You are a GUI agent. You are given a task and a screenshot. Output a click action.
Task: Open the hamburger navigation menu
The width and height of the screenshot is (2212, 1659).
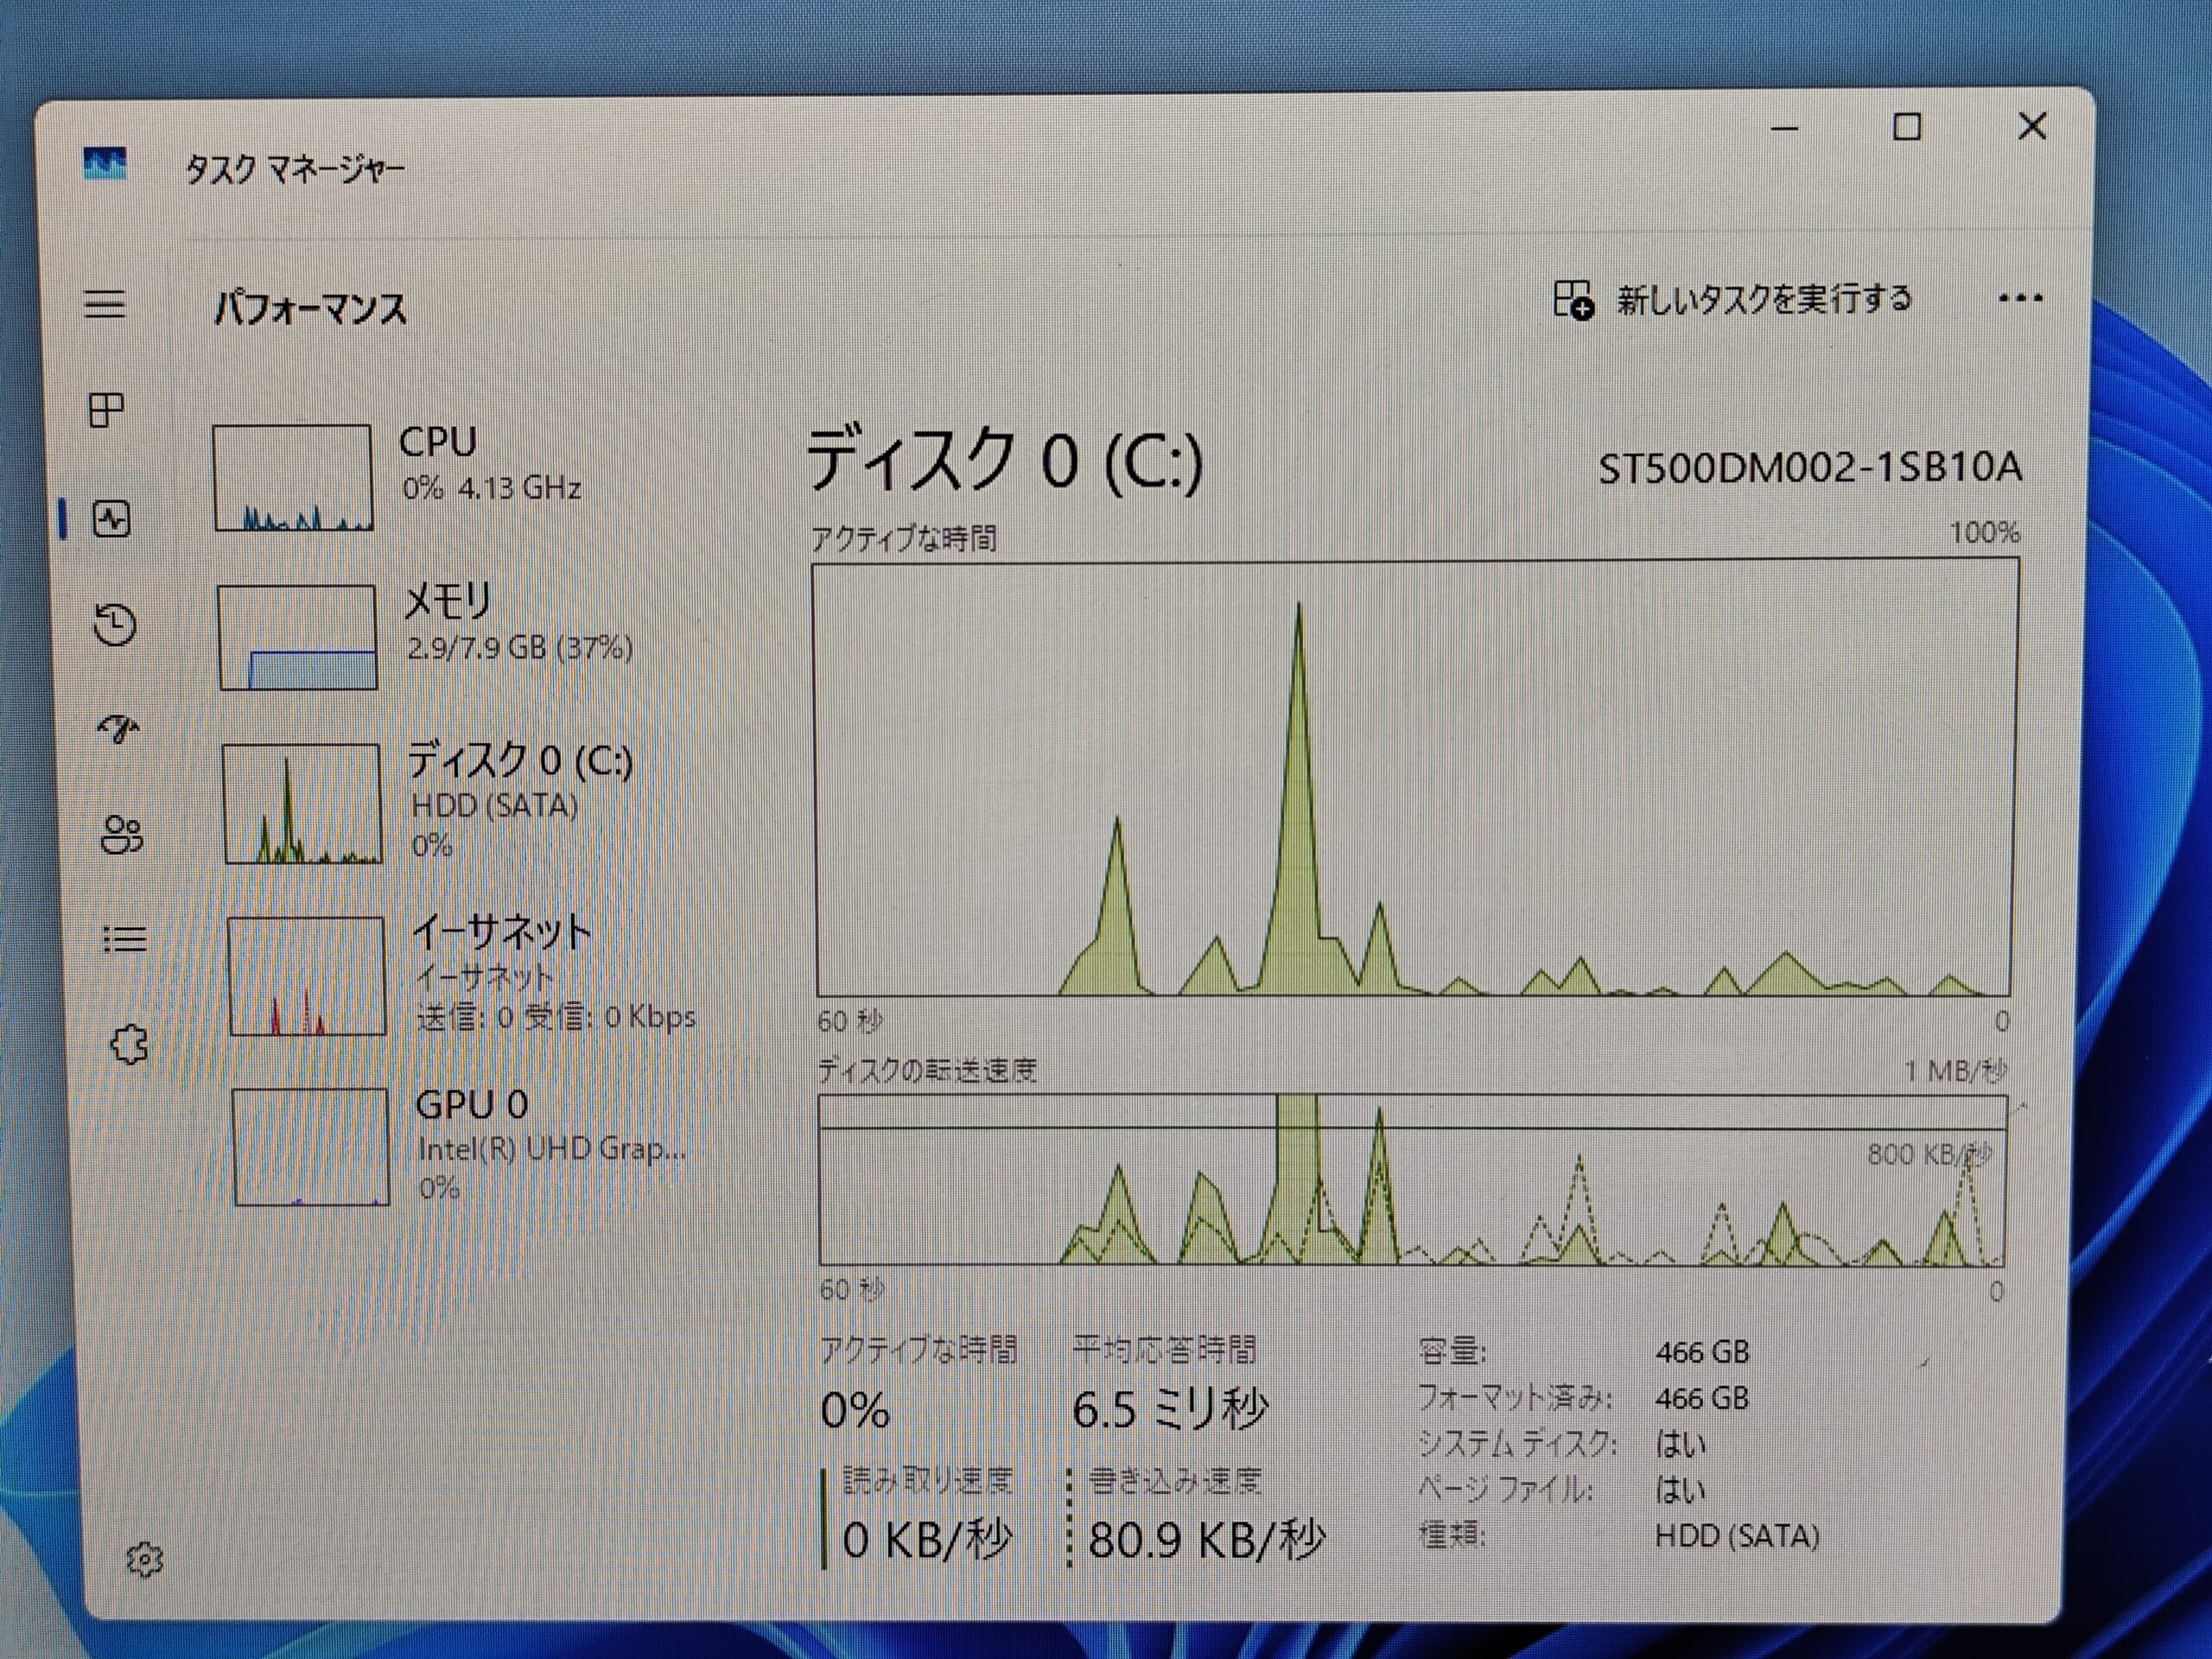[x=105, y=304]
